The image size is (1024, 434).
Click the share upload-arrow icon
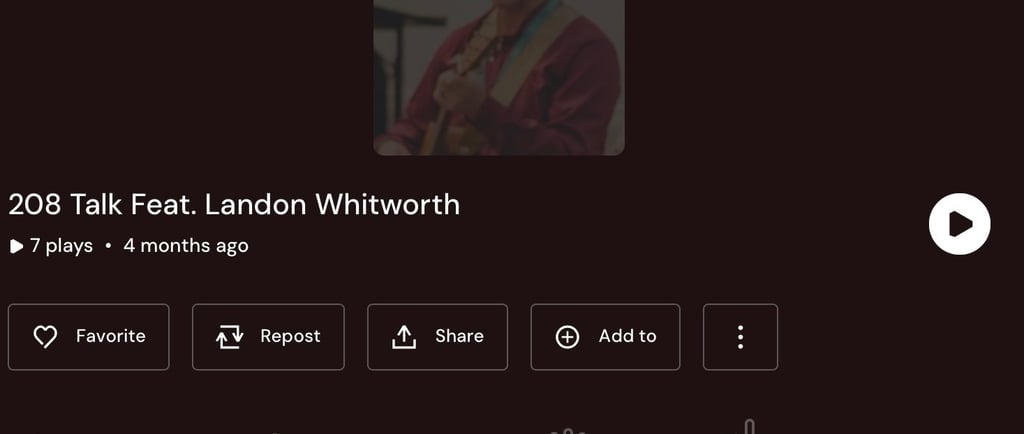[x=404, y=337]
